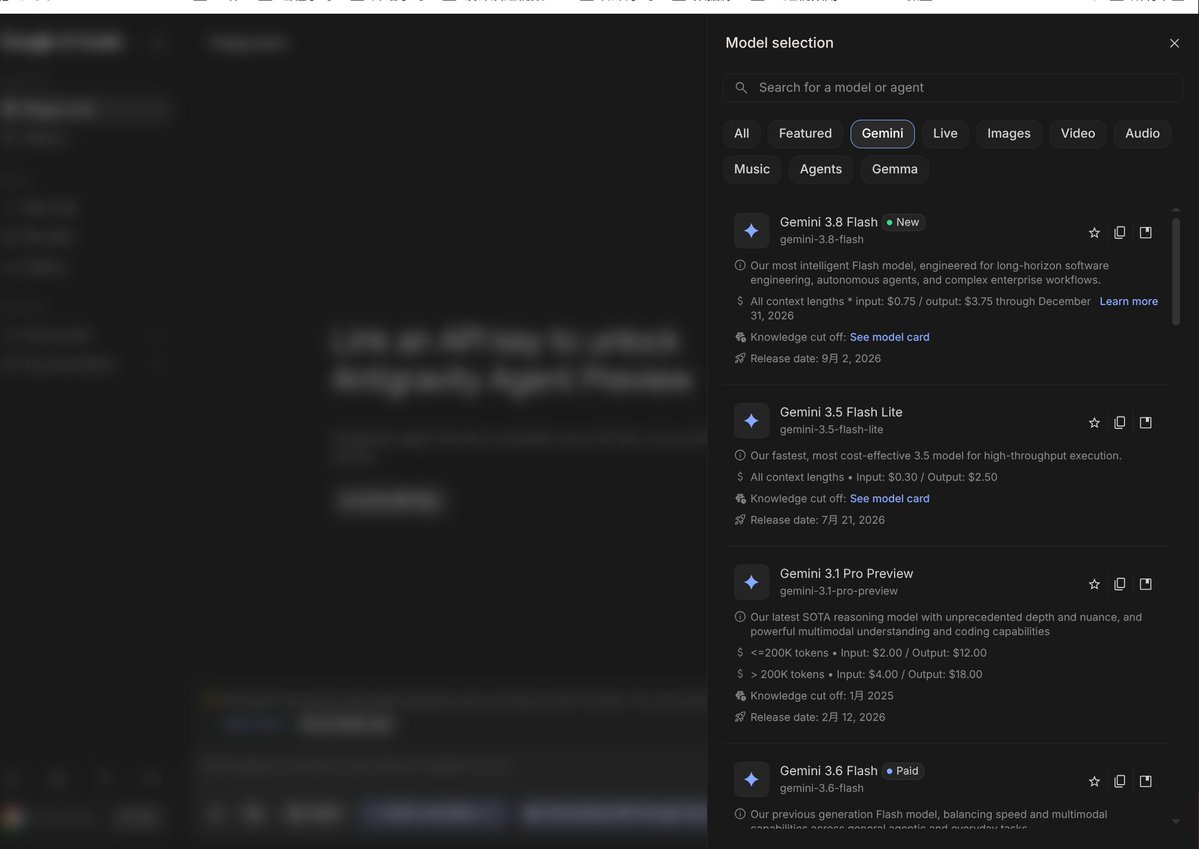This screenshot has height=849, width=1199.
Task: Click the Gemini 3.1 Pro Preview model title
Action: coord(846,573)
